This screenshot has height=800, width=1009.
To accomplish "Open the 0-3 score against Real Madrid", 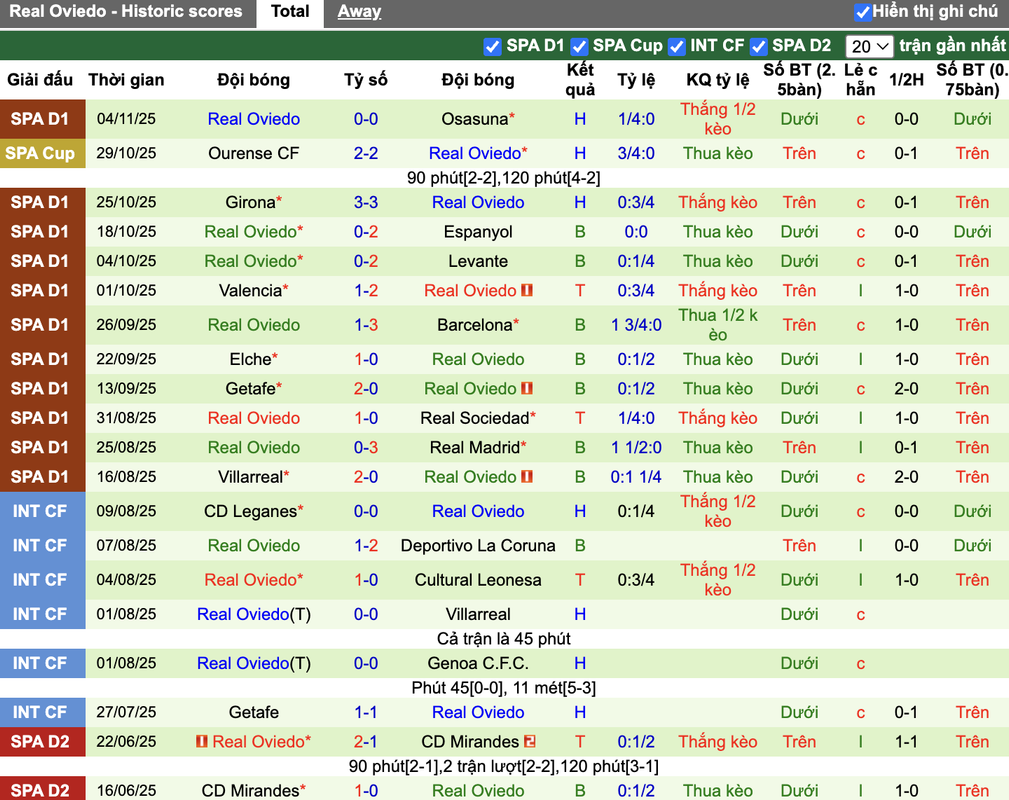I will pos(366,447).
